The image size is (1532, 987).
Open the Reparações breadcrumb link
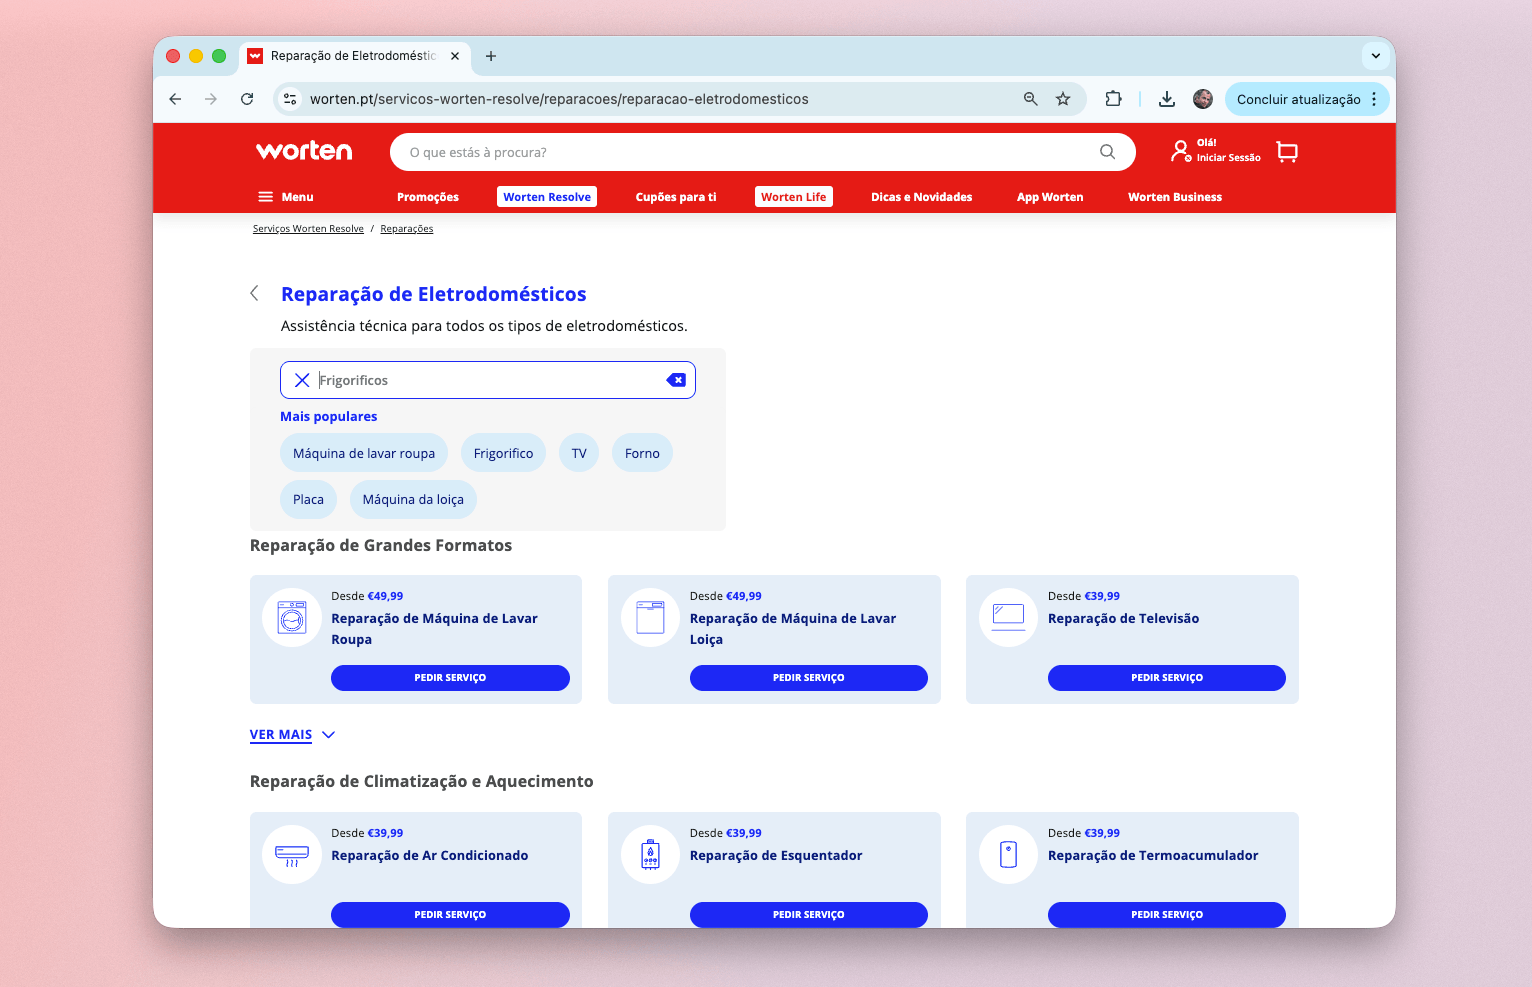coord(406,229)
